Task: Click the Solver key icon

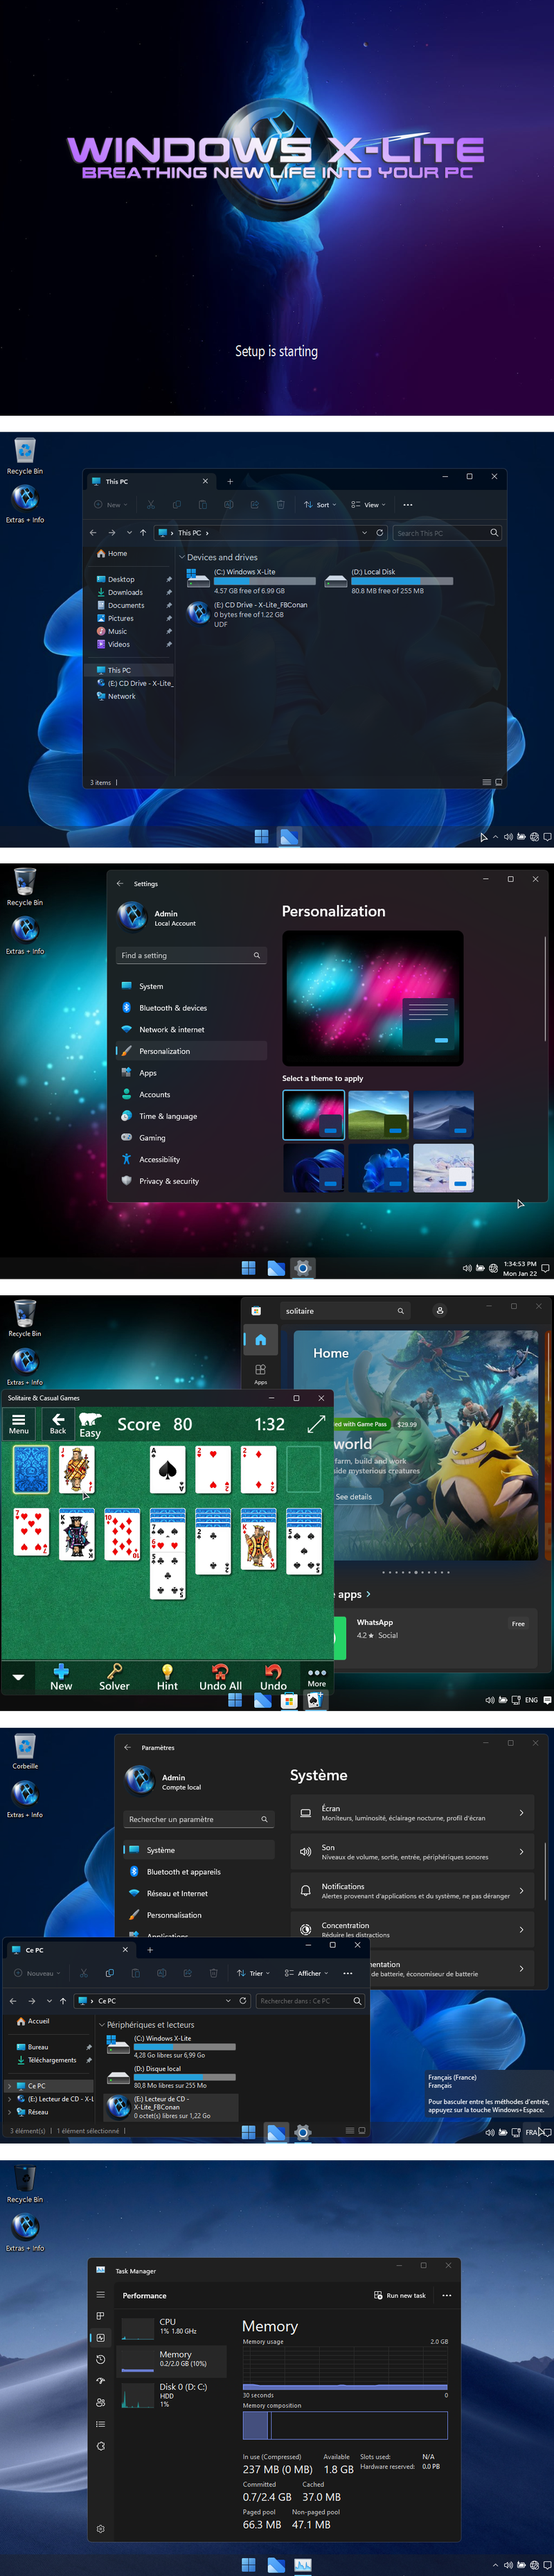Action: pos(114,1678)
